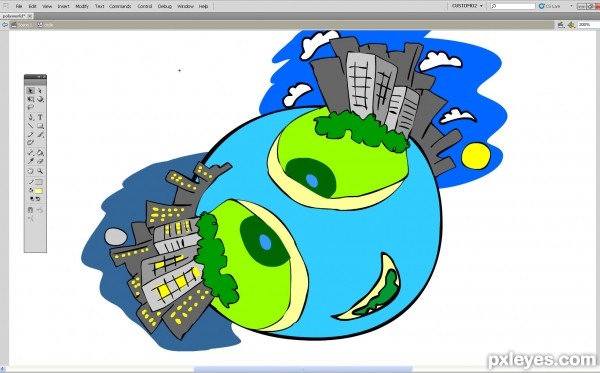Click the stage zoom percentage field
The height and width of the screenshot is (373, 600).
pyautogui.click(x=588, y=24)
